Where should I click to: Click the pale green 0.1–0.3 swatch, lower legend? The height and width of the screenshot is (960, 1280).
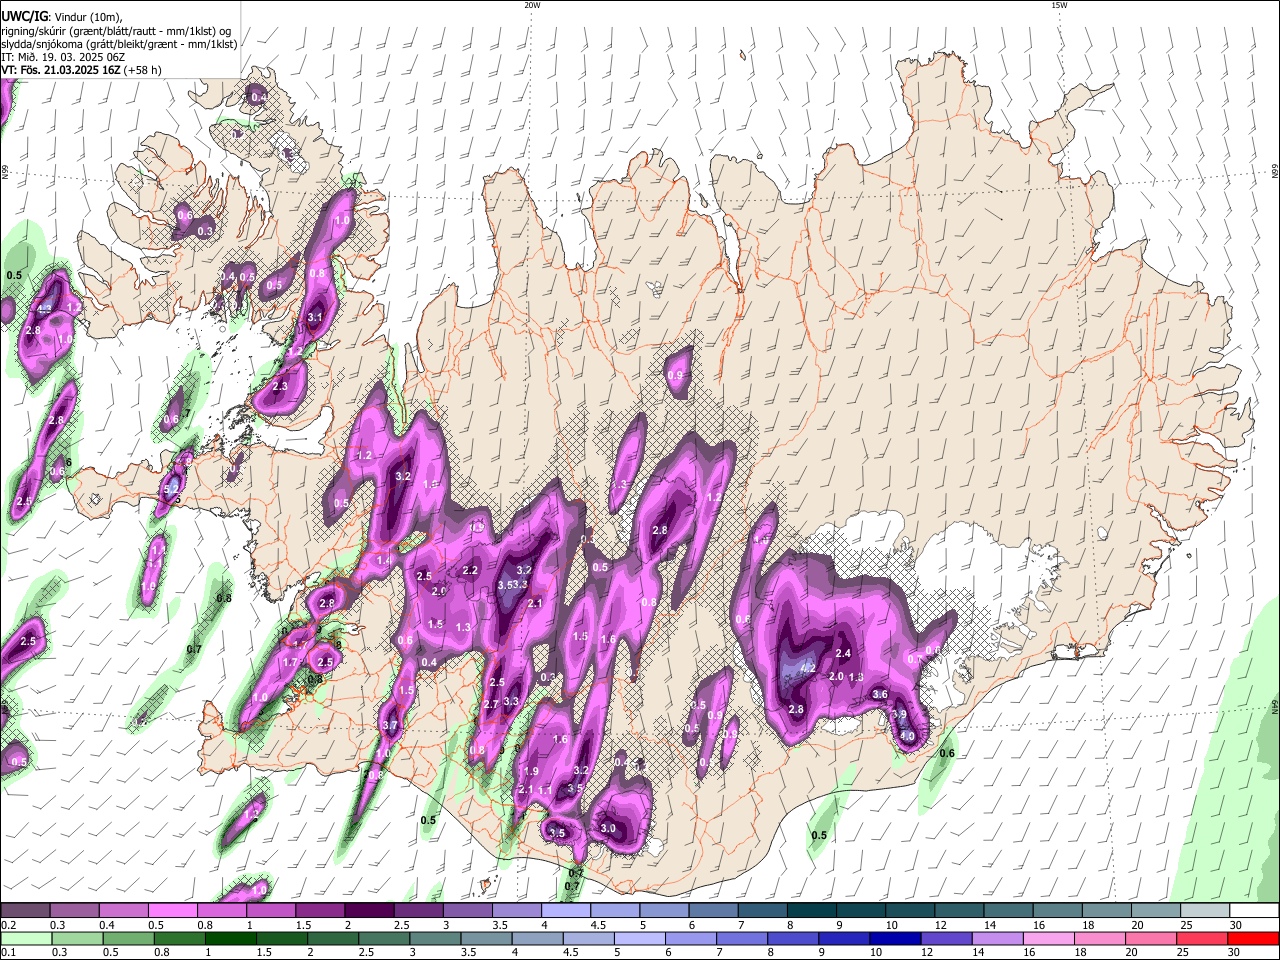tap(25, 938)
